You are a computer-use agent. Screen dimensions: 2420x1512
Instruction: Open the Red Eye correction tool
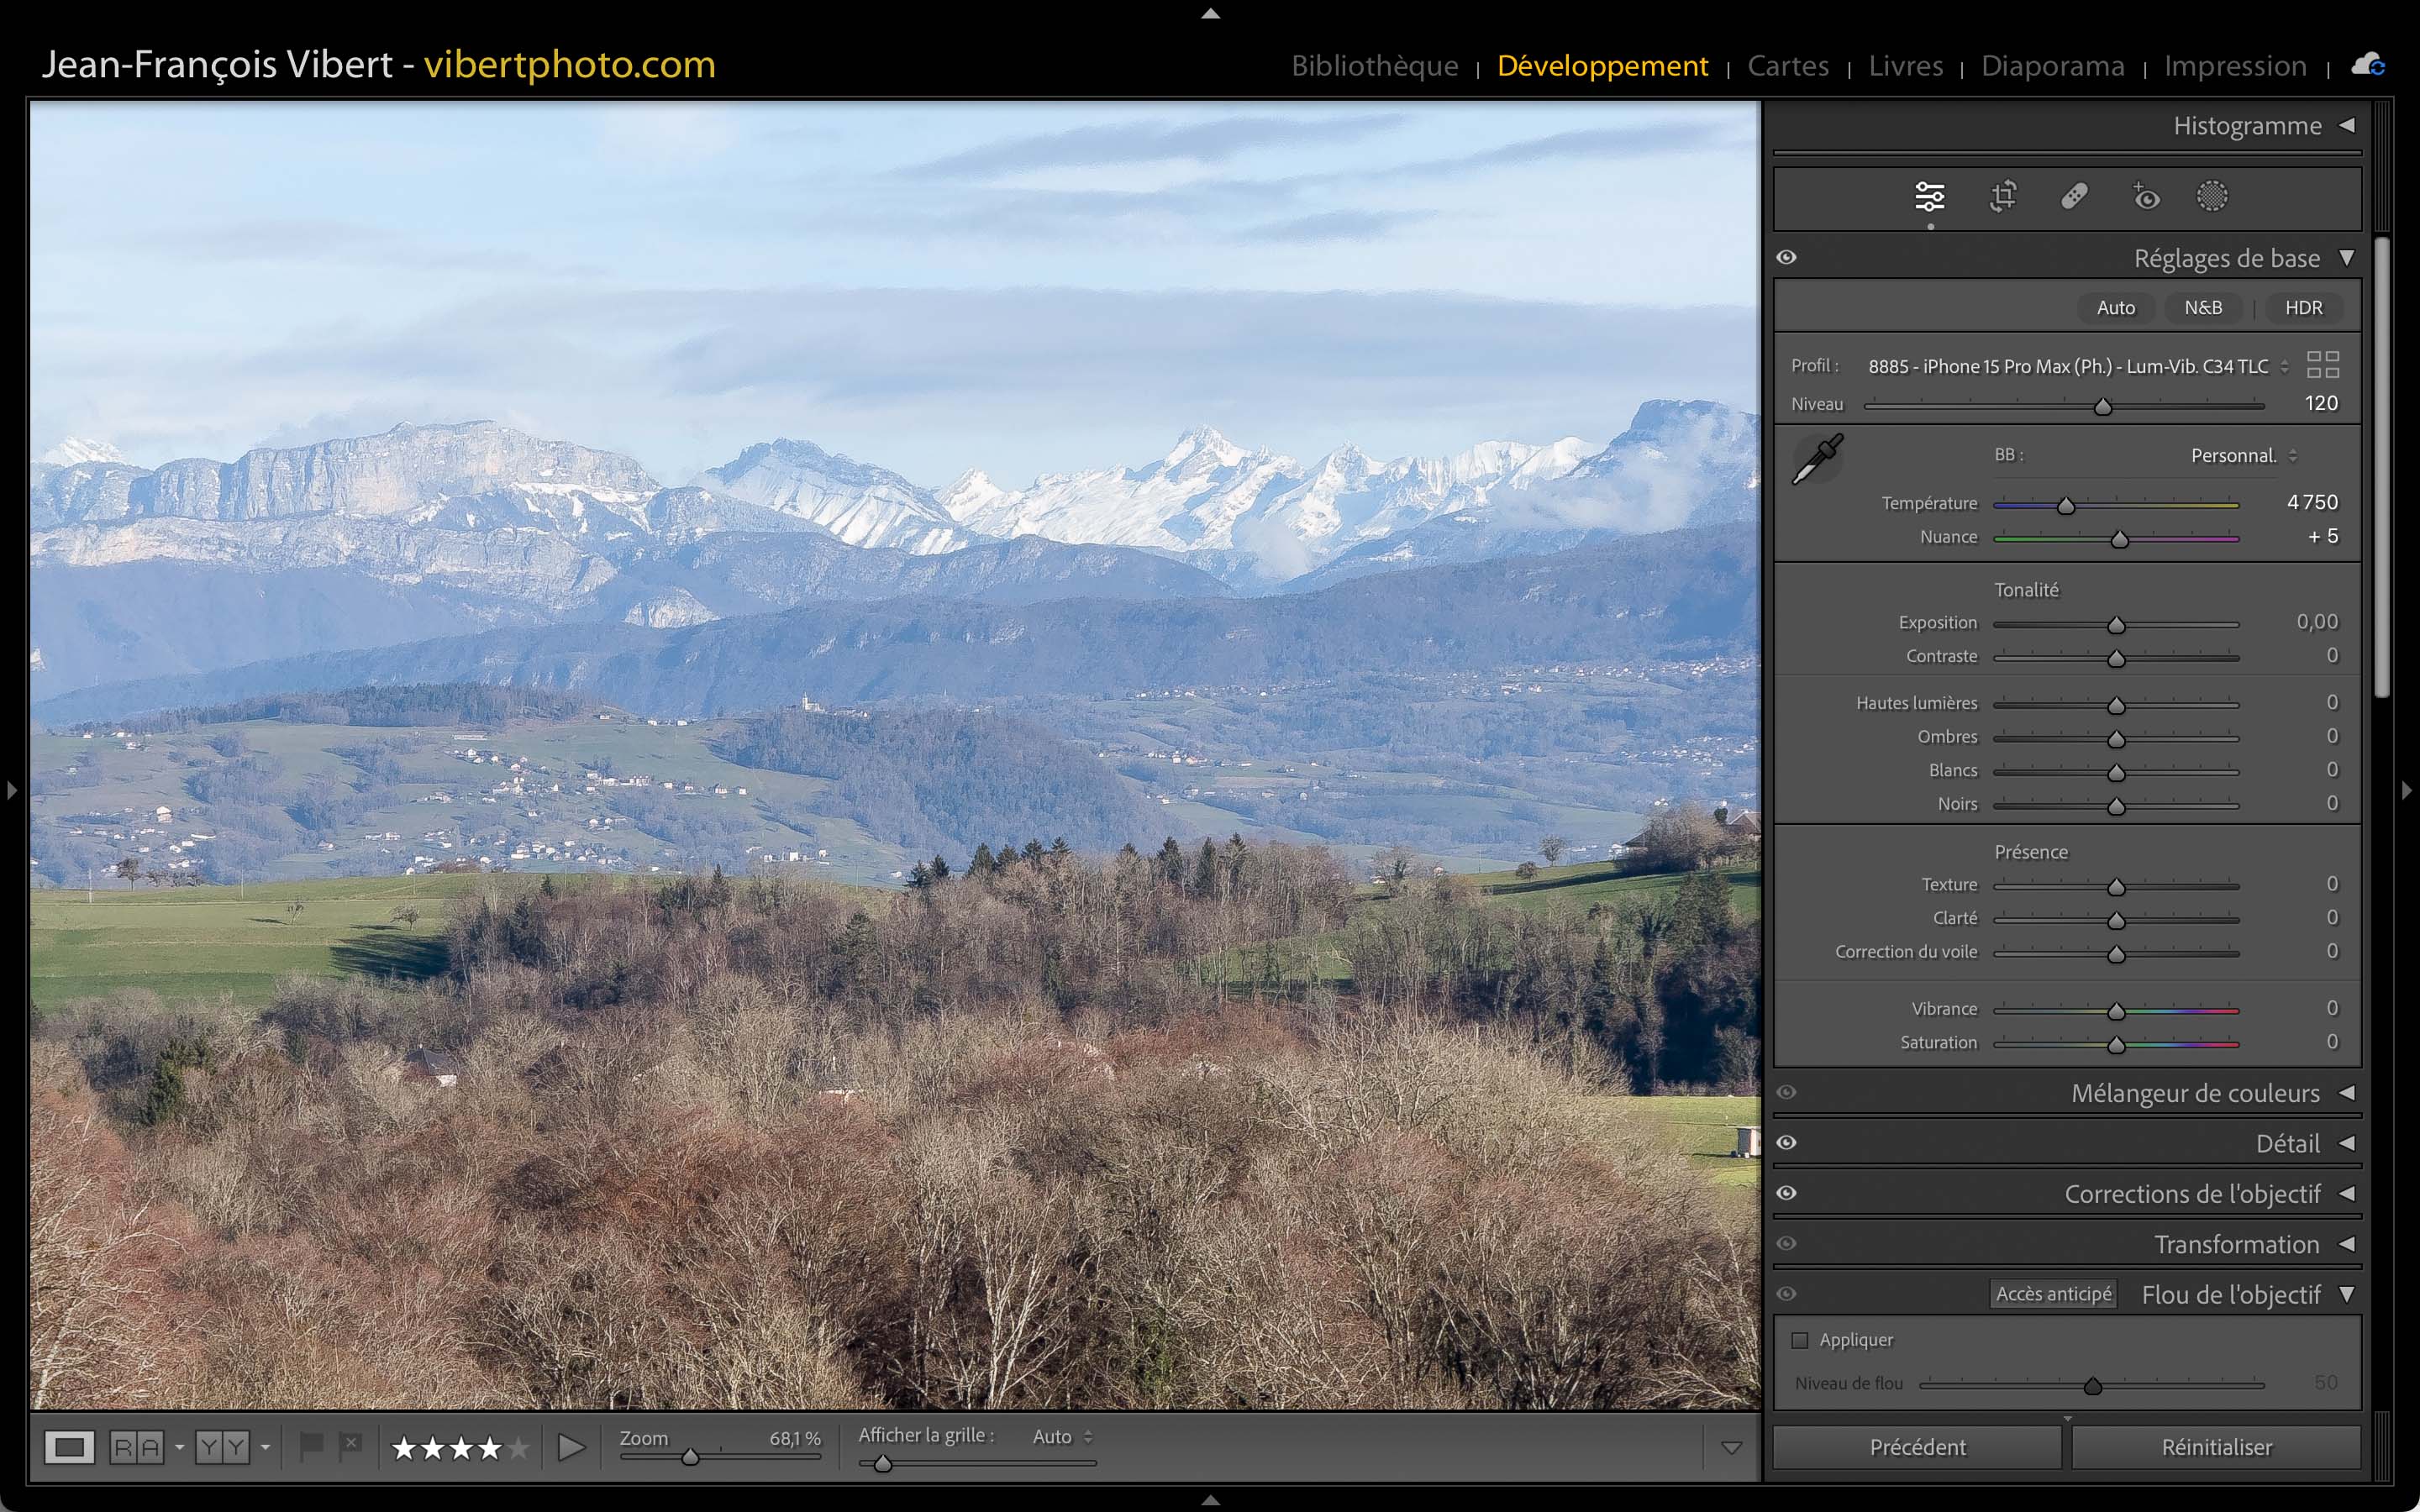(2145, 197)
